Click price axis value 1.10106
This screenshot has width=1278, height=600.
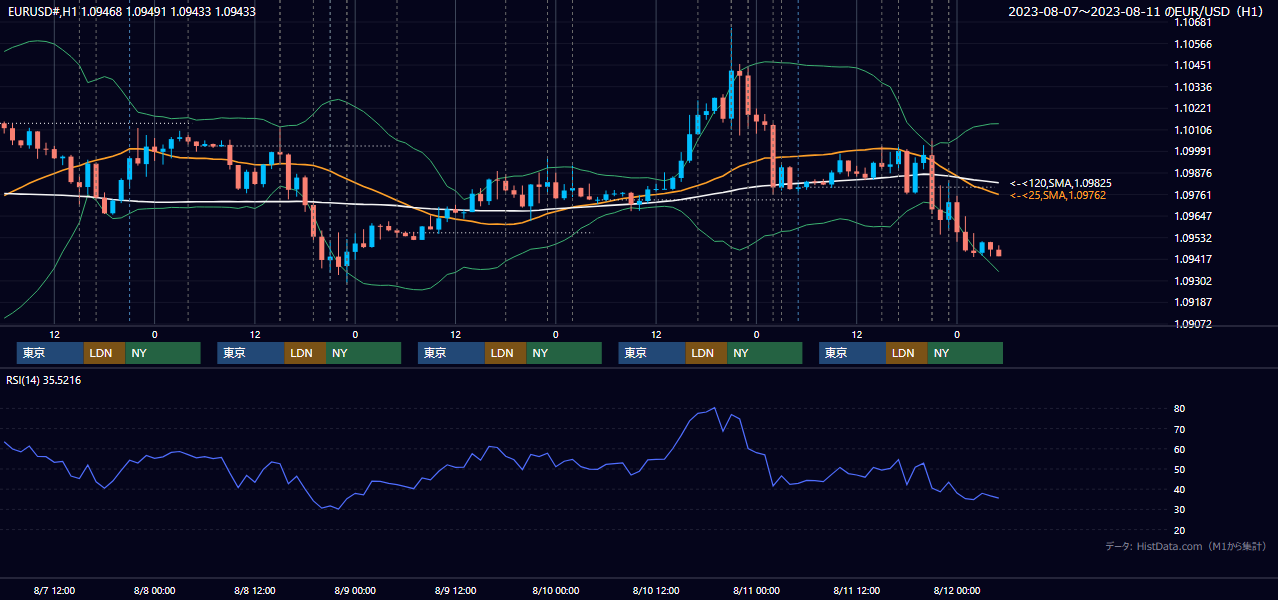pyautogui.click(x=1193, y=130)
